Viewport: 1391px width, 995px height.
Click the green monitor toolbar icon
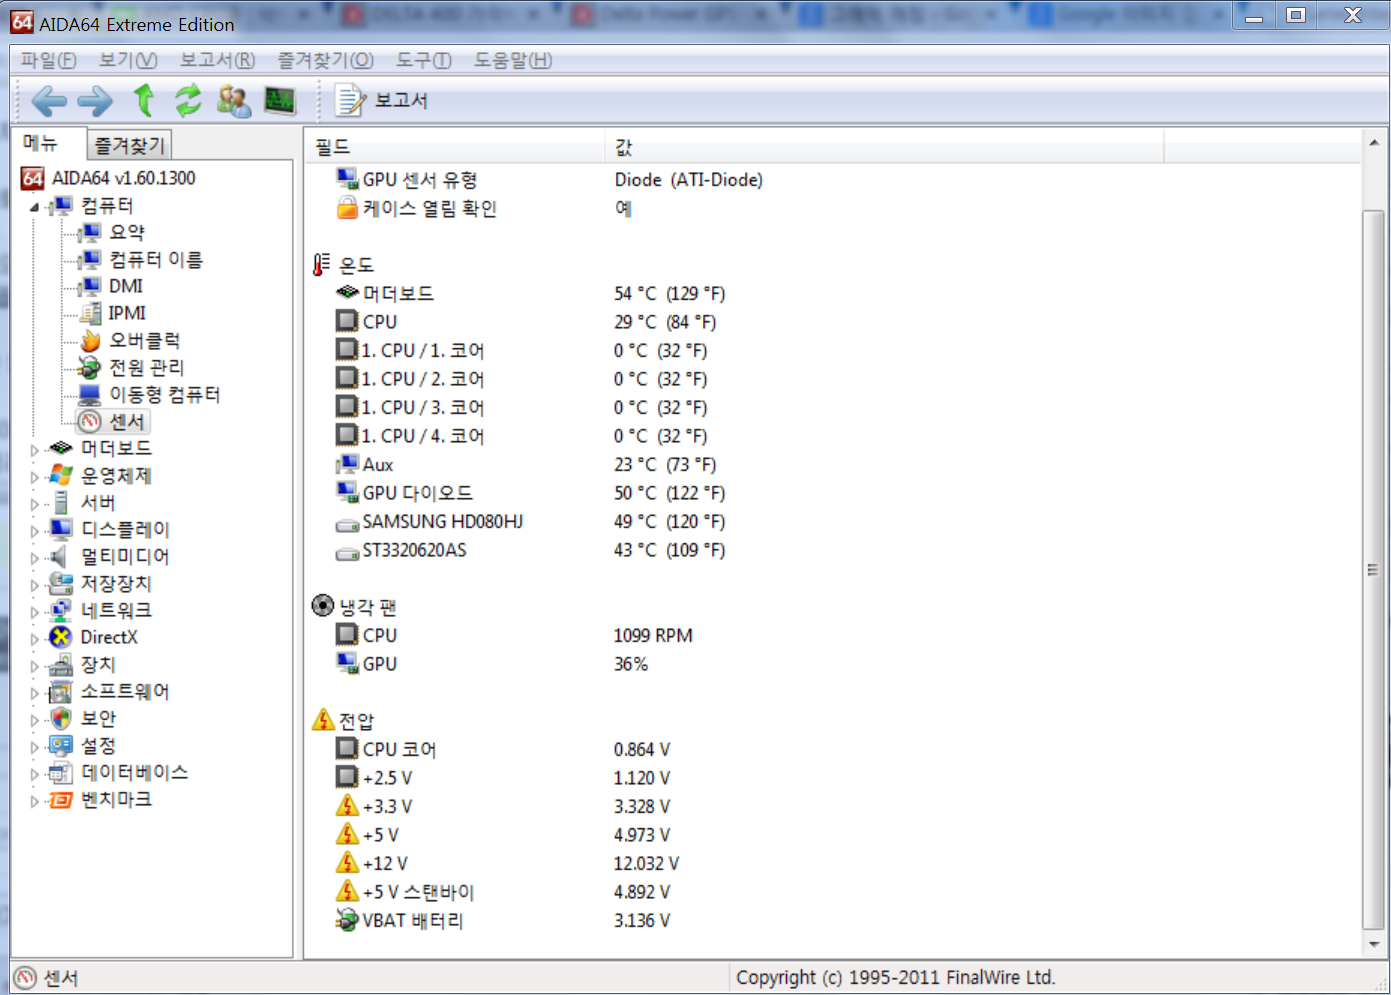(x=280, y=100)
